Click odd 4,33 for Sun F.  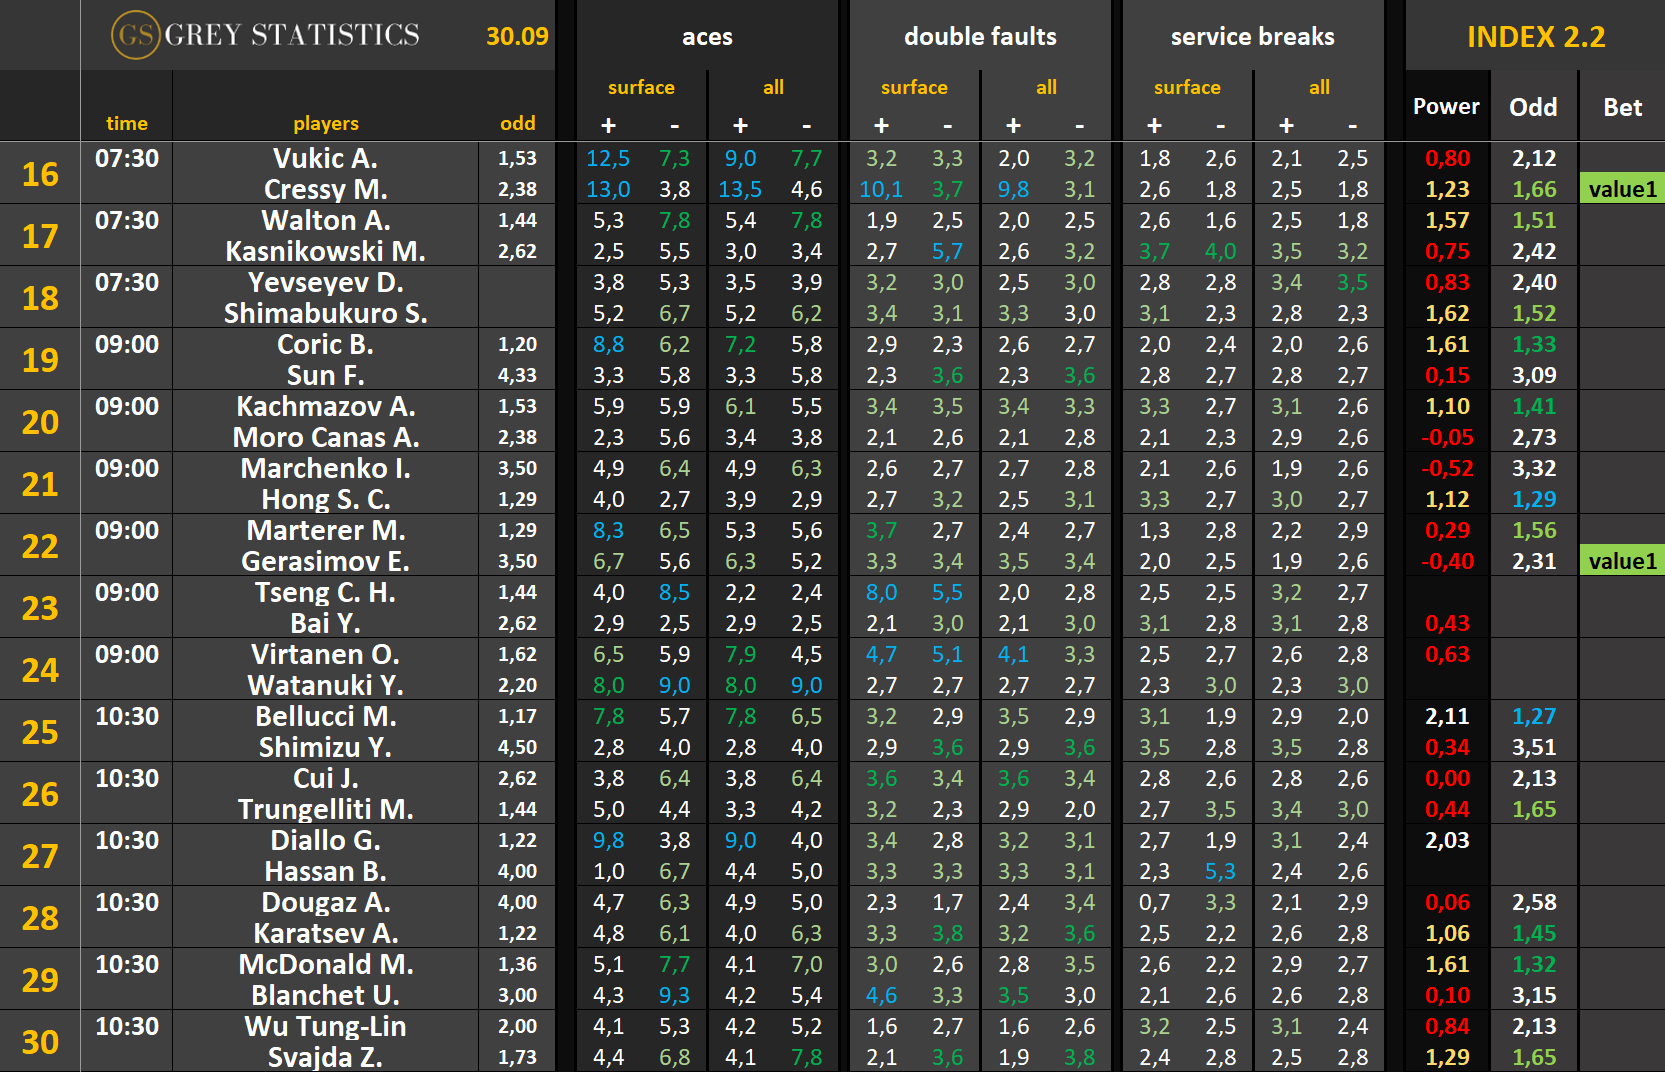coord(517,375)
